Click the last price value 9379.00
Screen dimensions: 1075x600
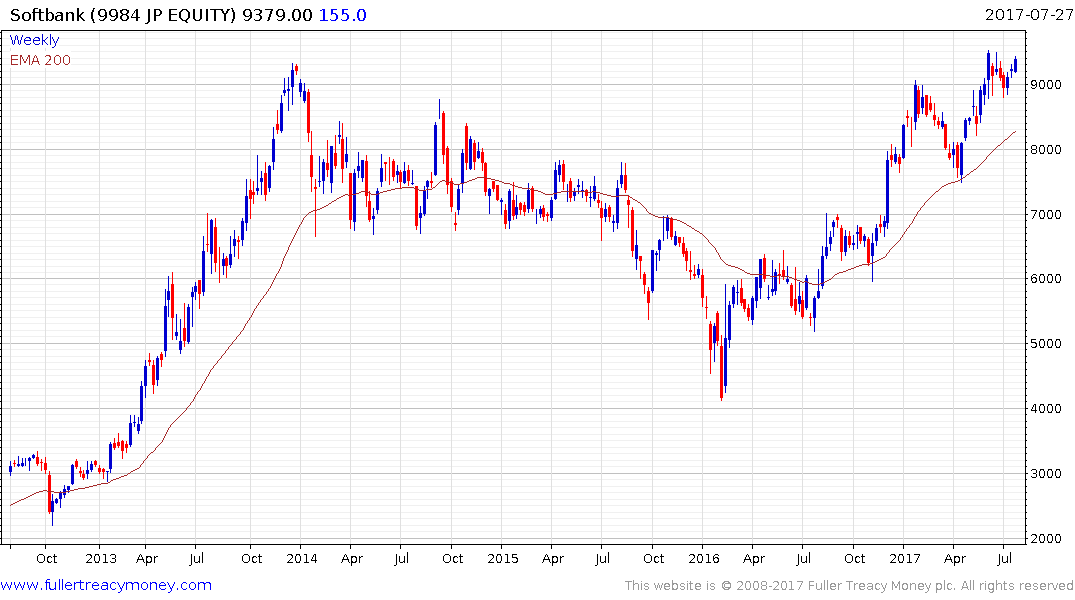[278, 15]
